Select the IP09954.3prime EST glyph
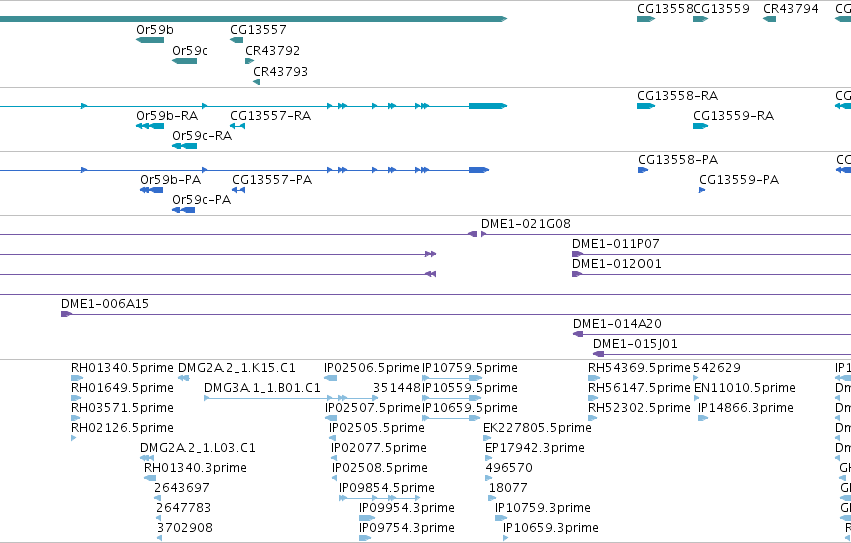The height and width of the screenshot is (543, 851). pyautogui.click(x=367, y=518)
